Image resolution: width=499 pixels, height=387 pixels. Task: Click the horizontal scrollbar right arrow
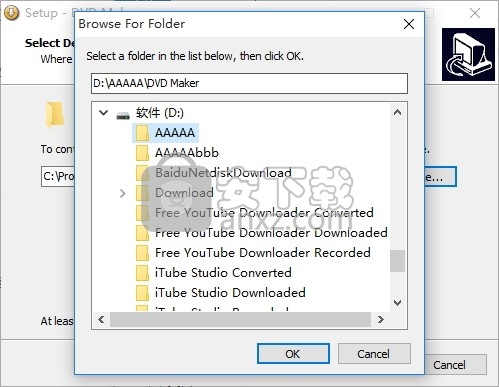[x=381, y=320]
